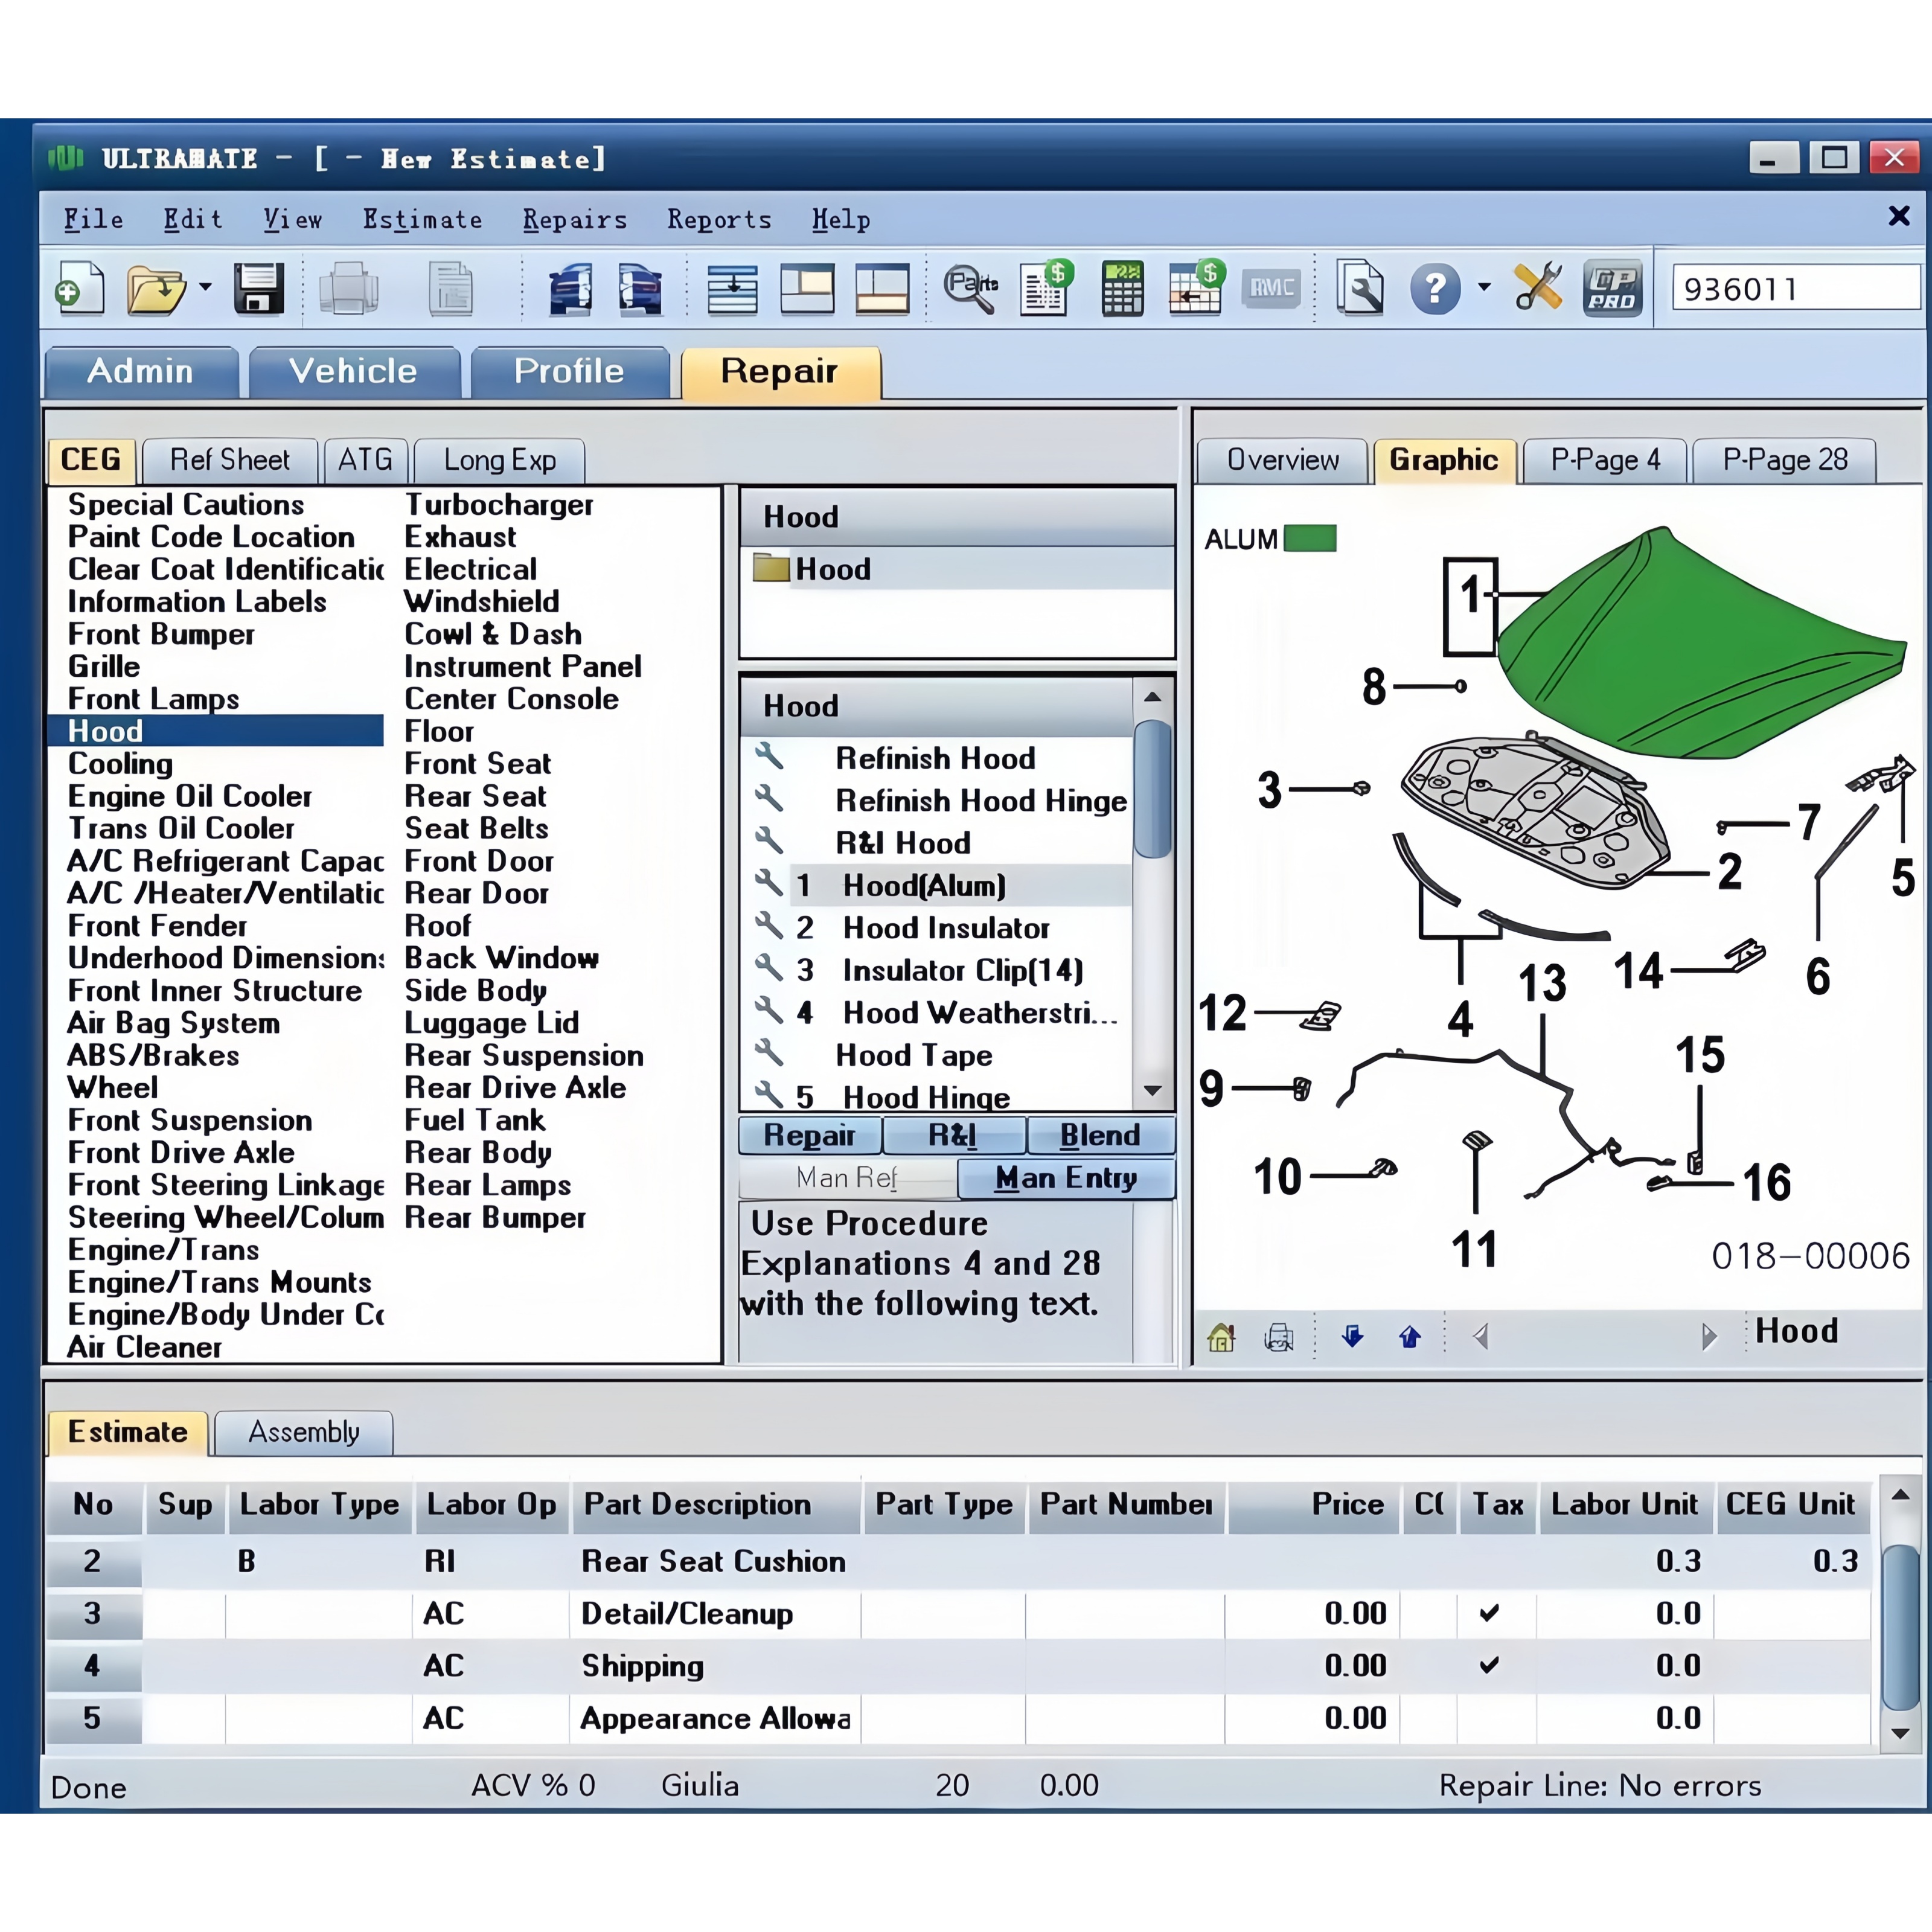Image resolution: width=1932 pixels, height=1932 pixels.
Task: Click layout icon with top-right pane highlighted
Action: pos(807,289)
